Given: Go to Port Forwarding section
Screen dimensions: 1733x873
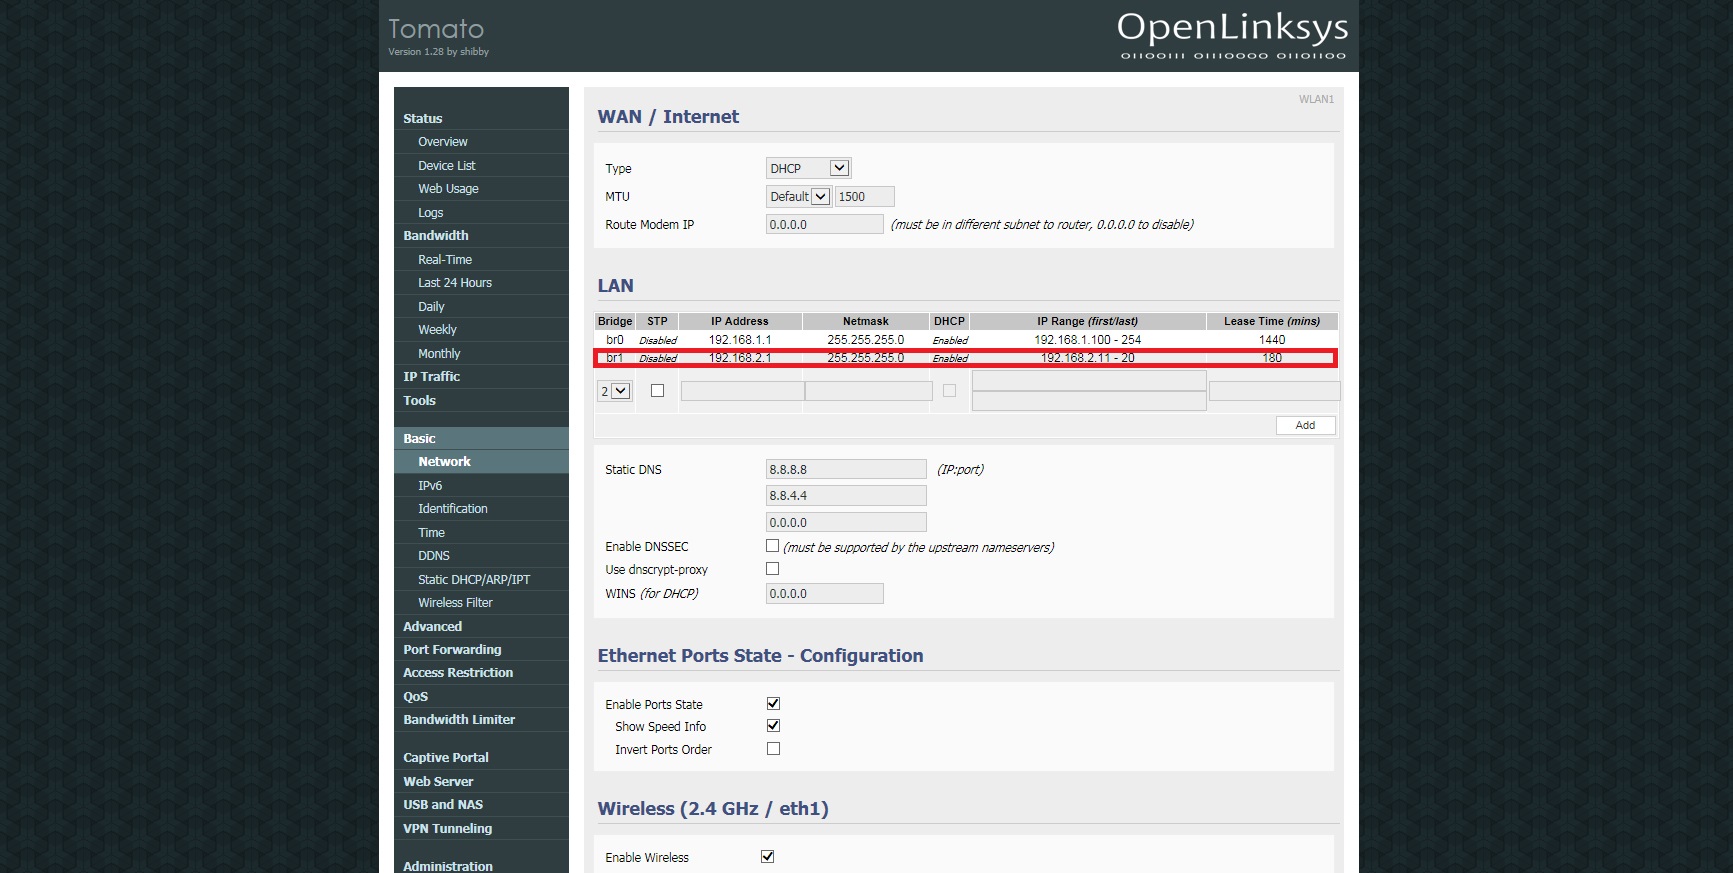Looking at the screenshot, I should coord(452,650).
